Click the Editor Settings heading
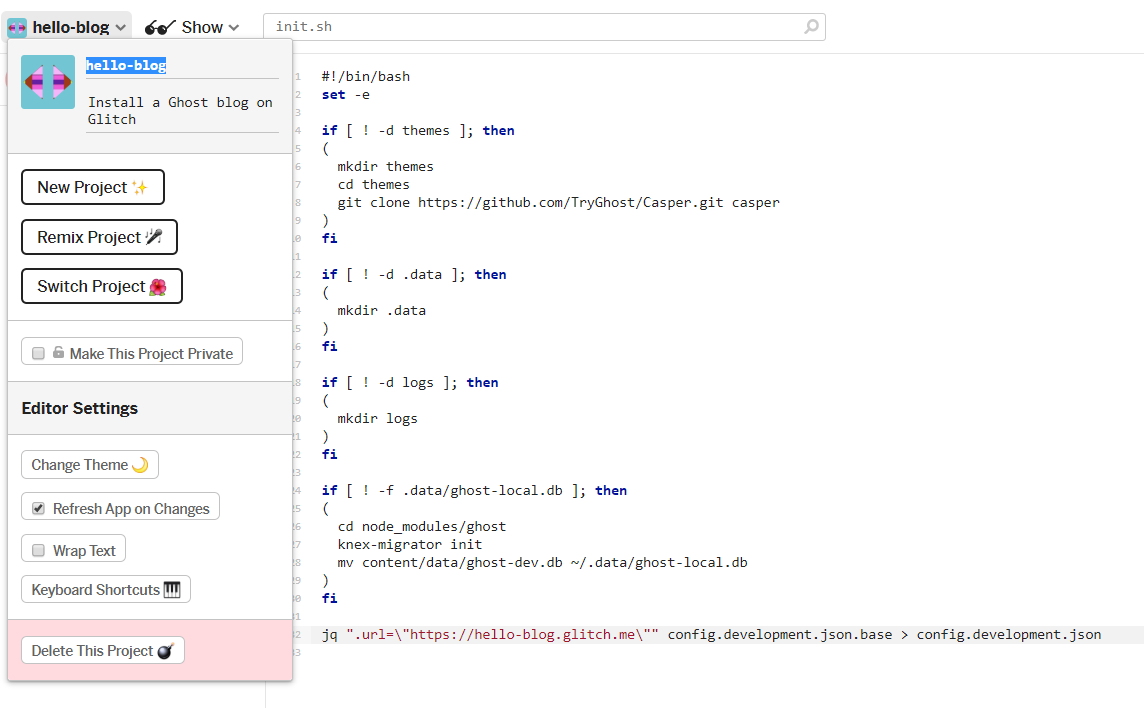The image size is (1144, 708). (80, 408)
